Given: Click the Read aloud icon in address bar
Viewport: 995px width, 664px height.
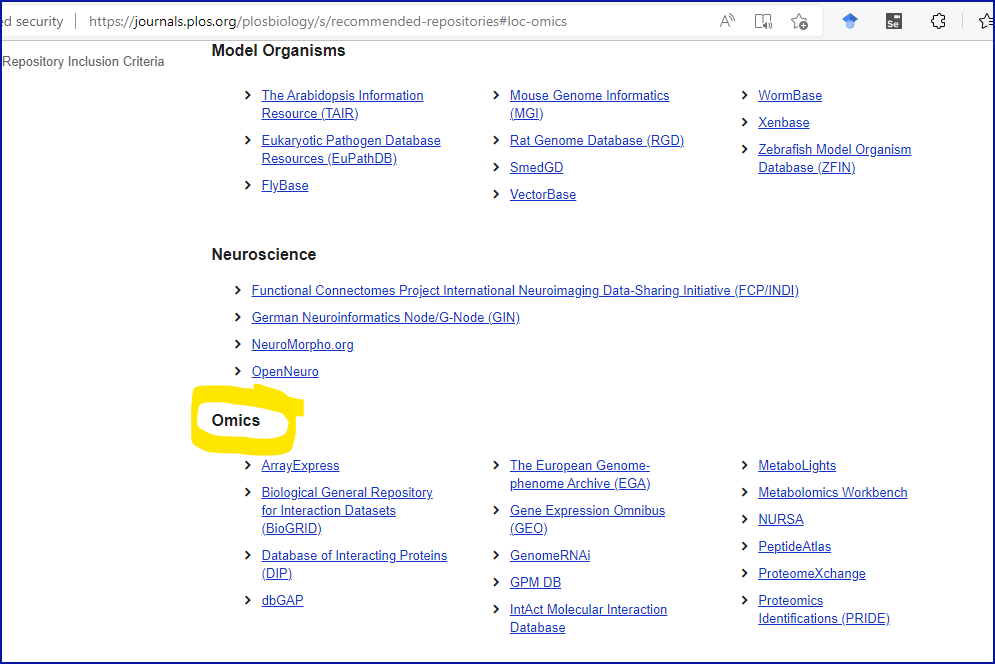Looking at the screenshot, I should 727,21.
